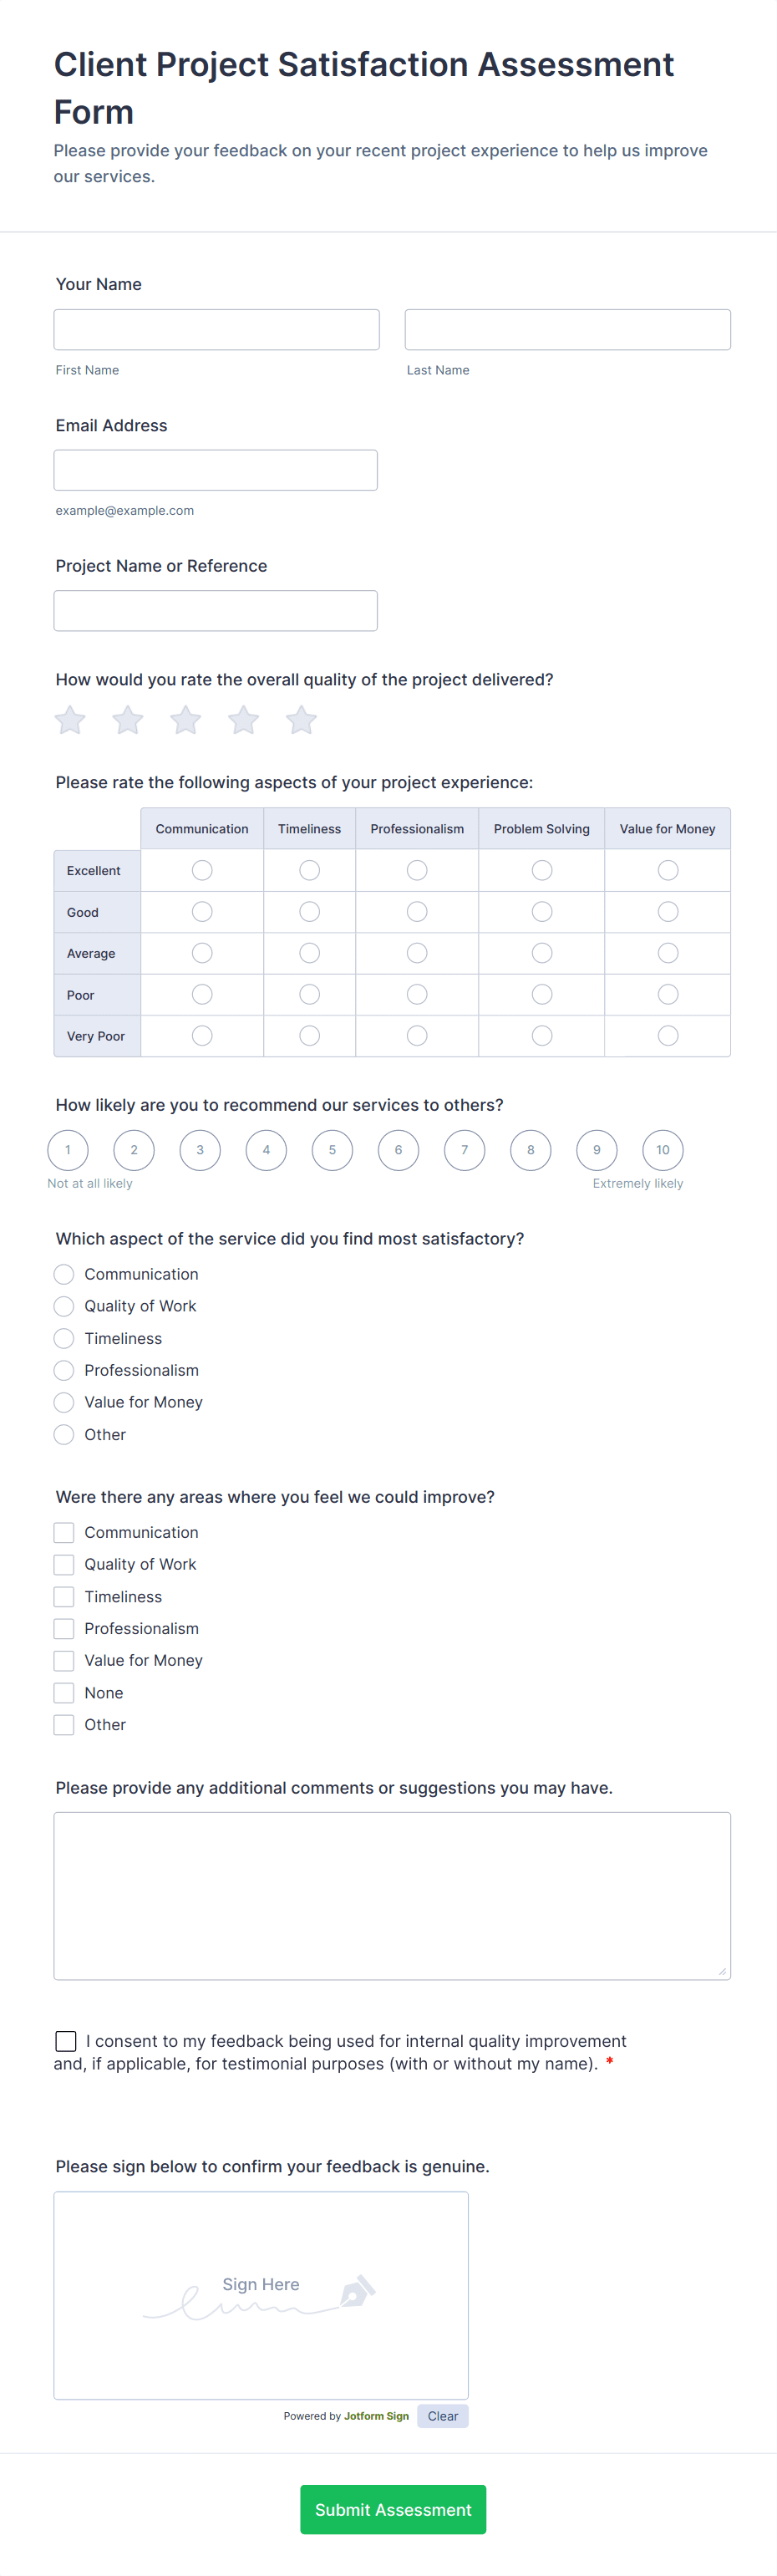Select the third star in the rating row
Screen dimensions: 777x2576
pos(185,719)
